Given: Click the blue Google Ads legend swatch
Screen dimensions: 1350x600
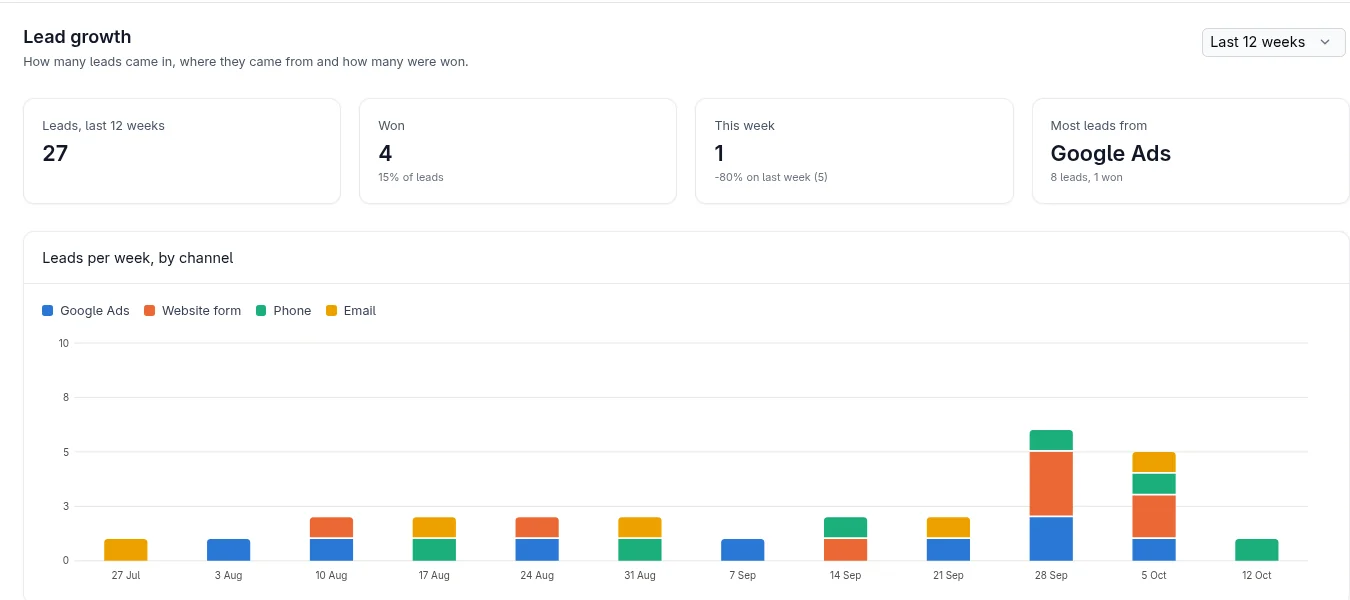Looking at the screenshot, I should coord(48,311).
